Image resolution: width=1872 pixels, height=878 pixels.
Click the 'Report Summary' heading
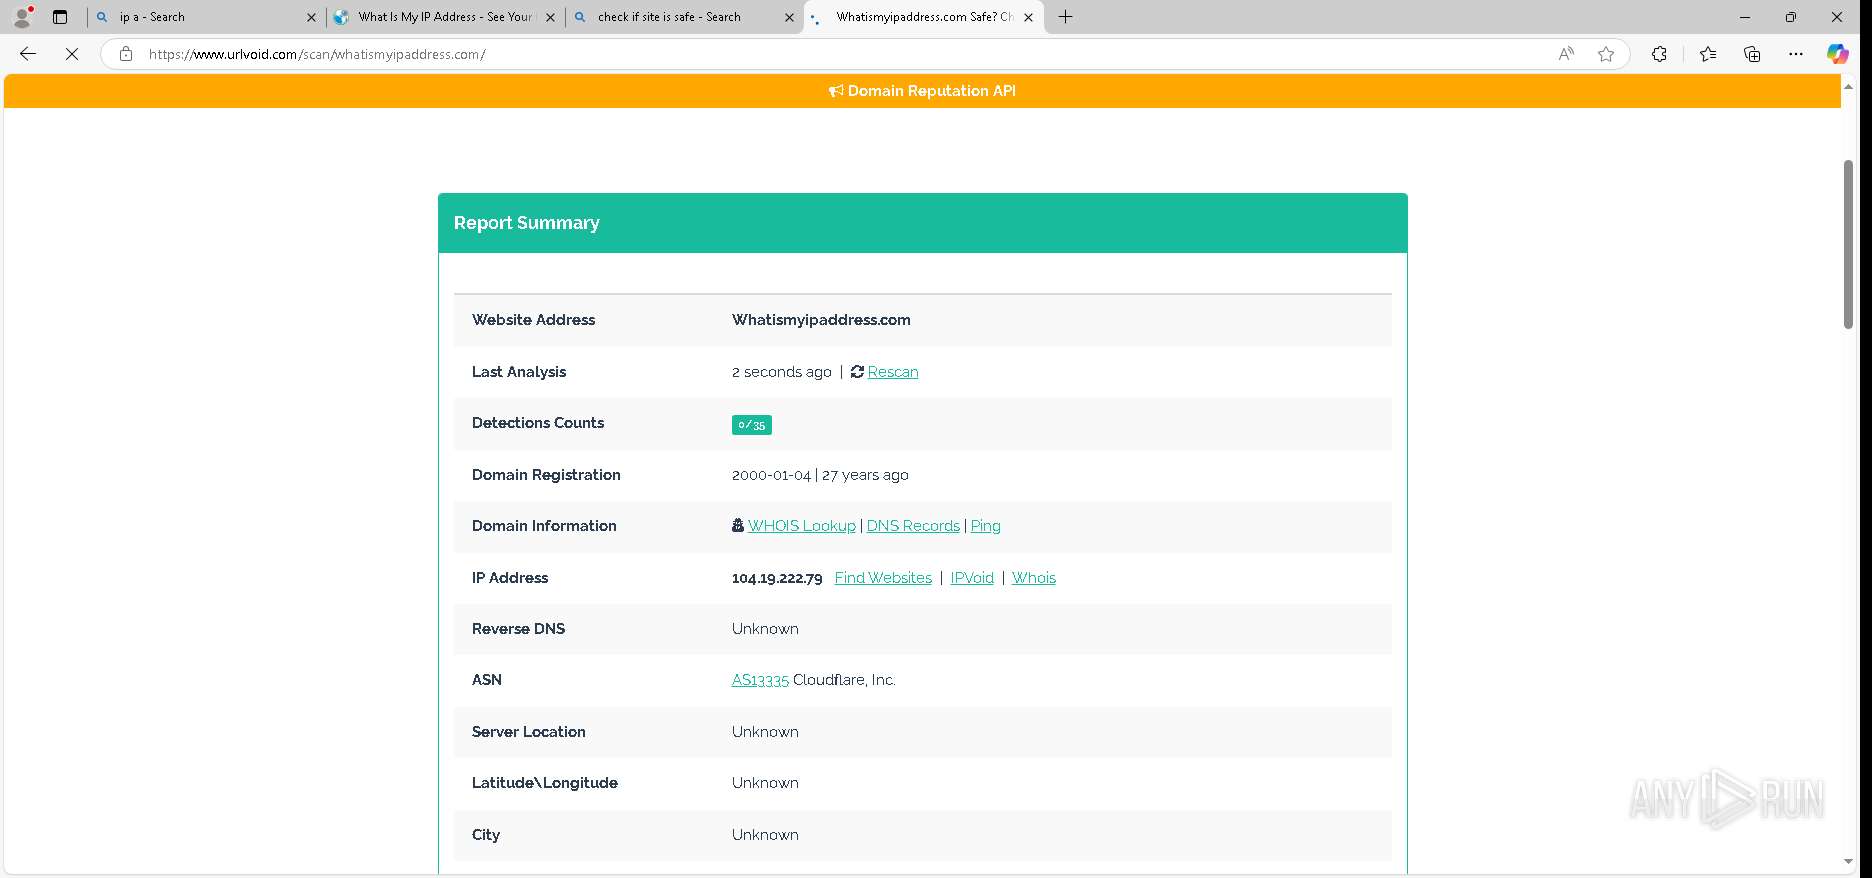point(527,223)
